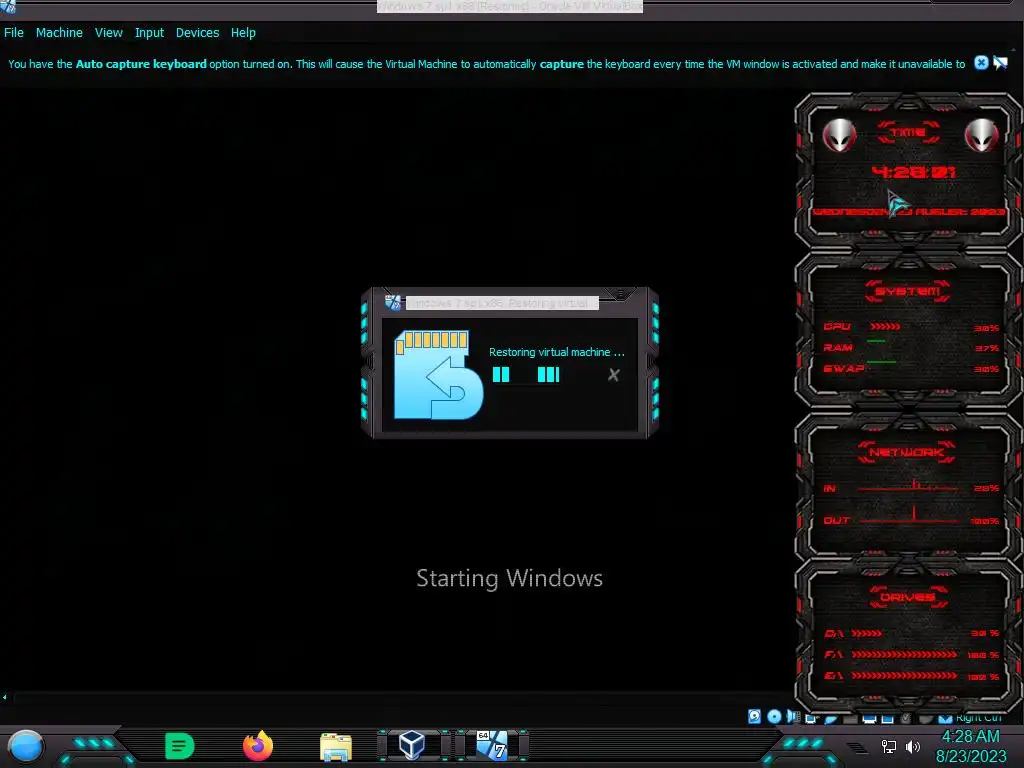Image resolution: width=1024 pixels, height=768 pixels.
Task: Open the Machine menu
Action: click(59, 33)
